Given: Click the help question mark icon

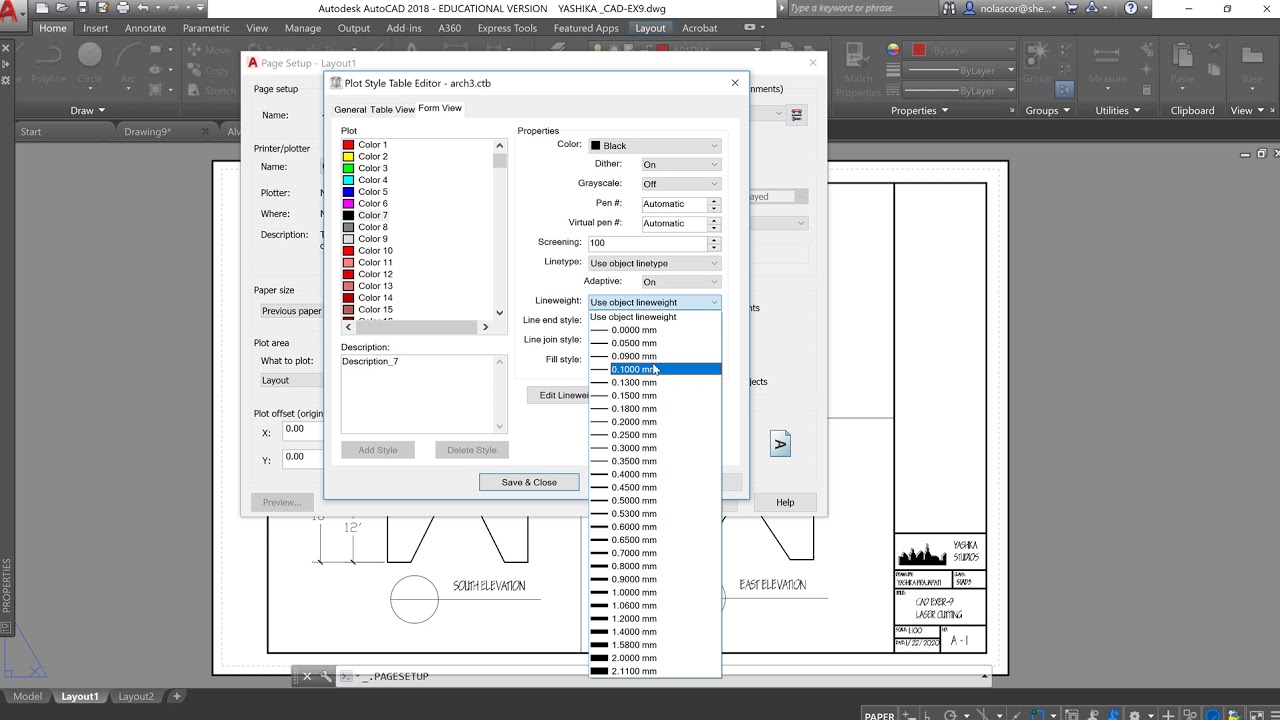Looking at the screenshot, I should pyautogui.click(x=1131, y=8).
